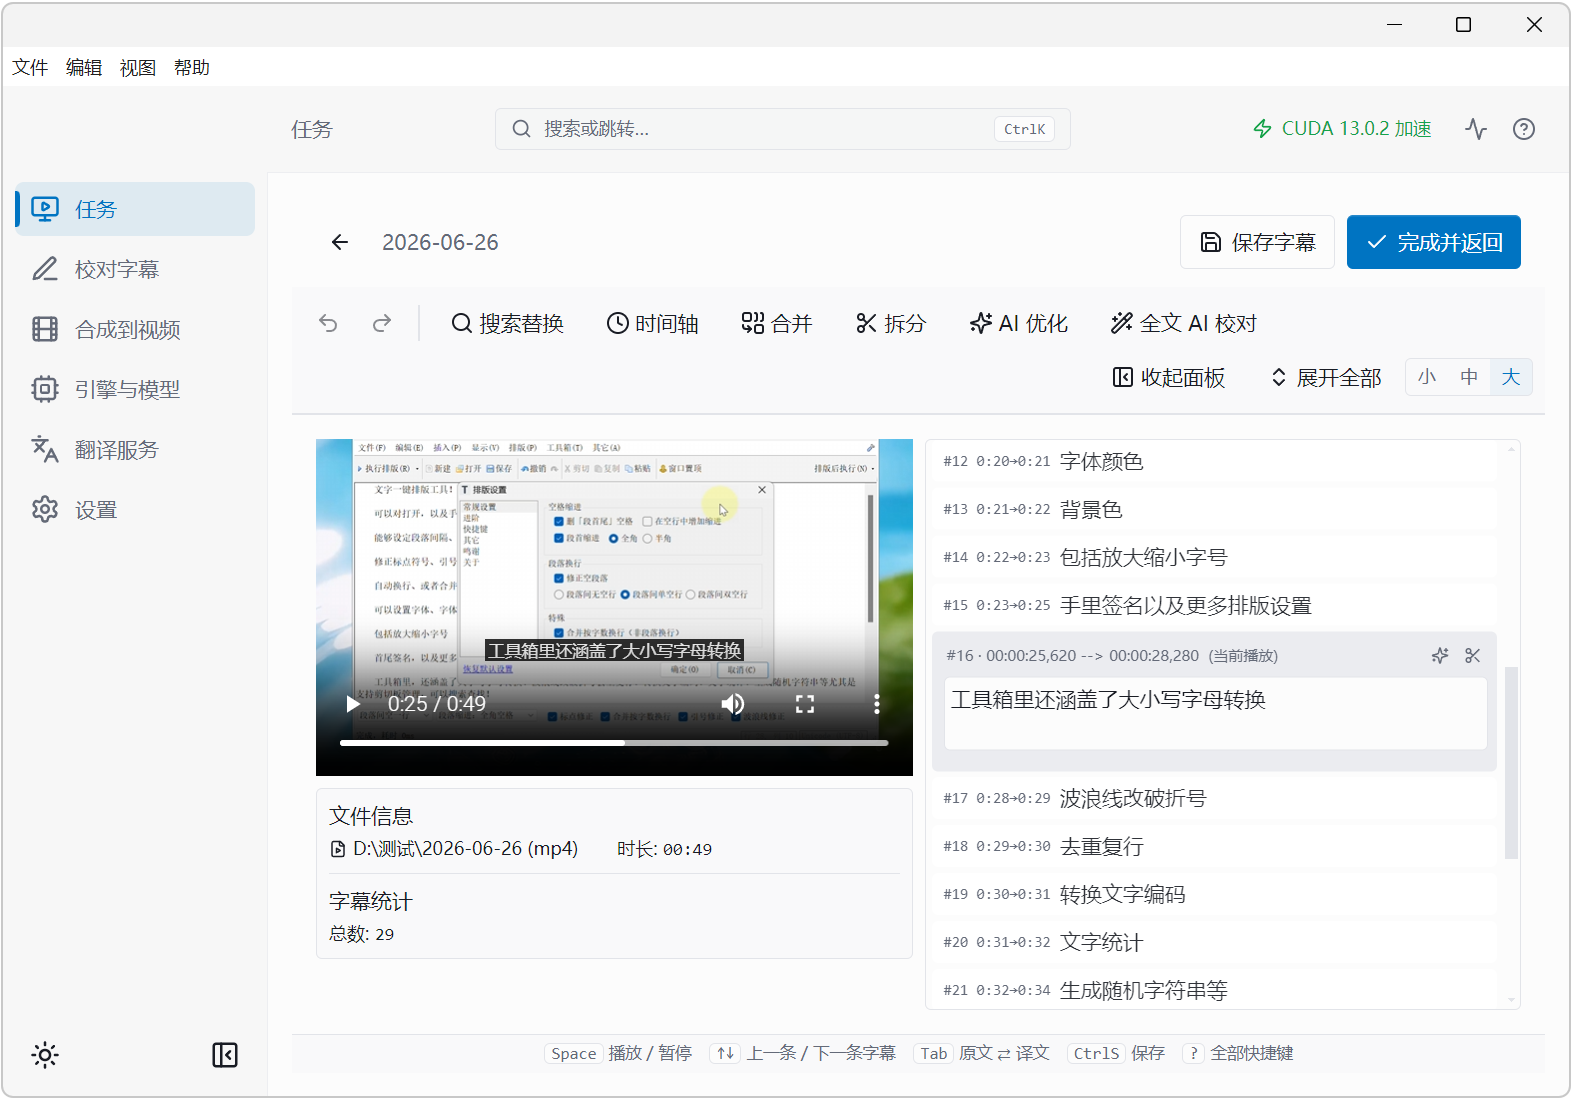Redo the last edit
Screen dimensions: 1572x1099
[x=382, y=323]
